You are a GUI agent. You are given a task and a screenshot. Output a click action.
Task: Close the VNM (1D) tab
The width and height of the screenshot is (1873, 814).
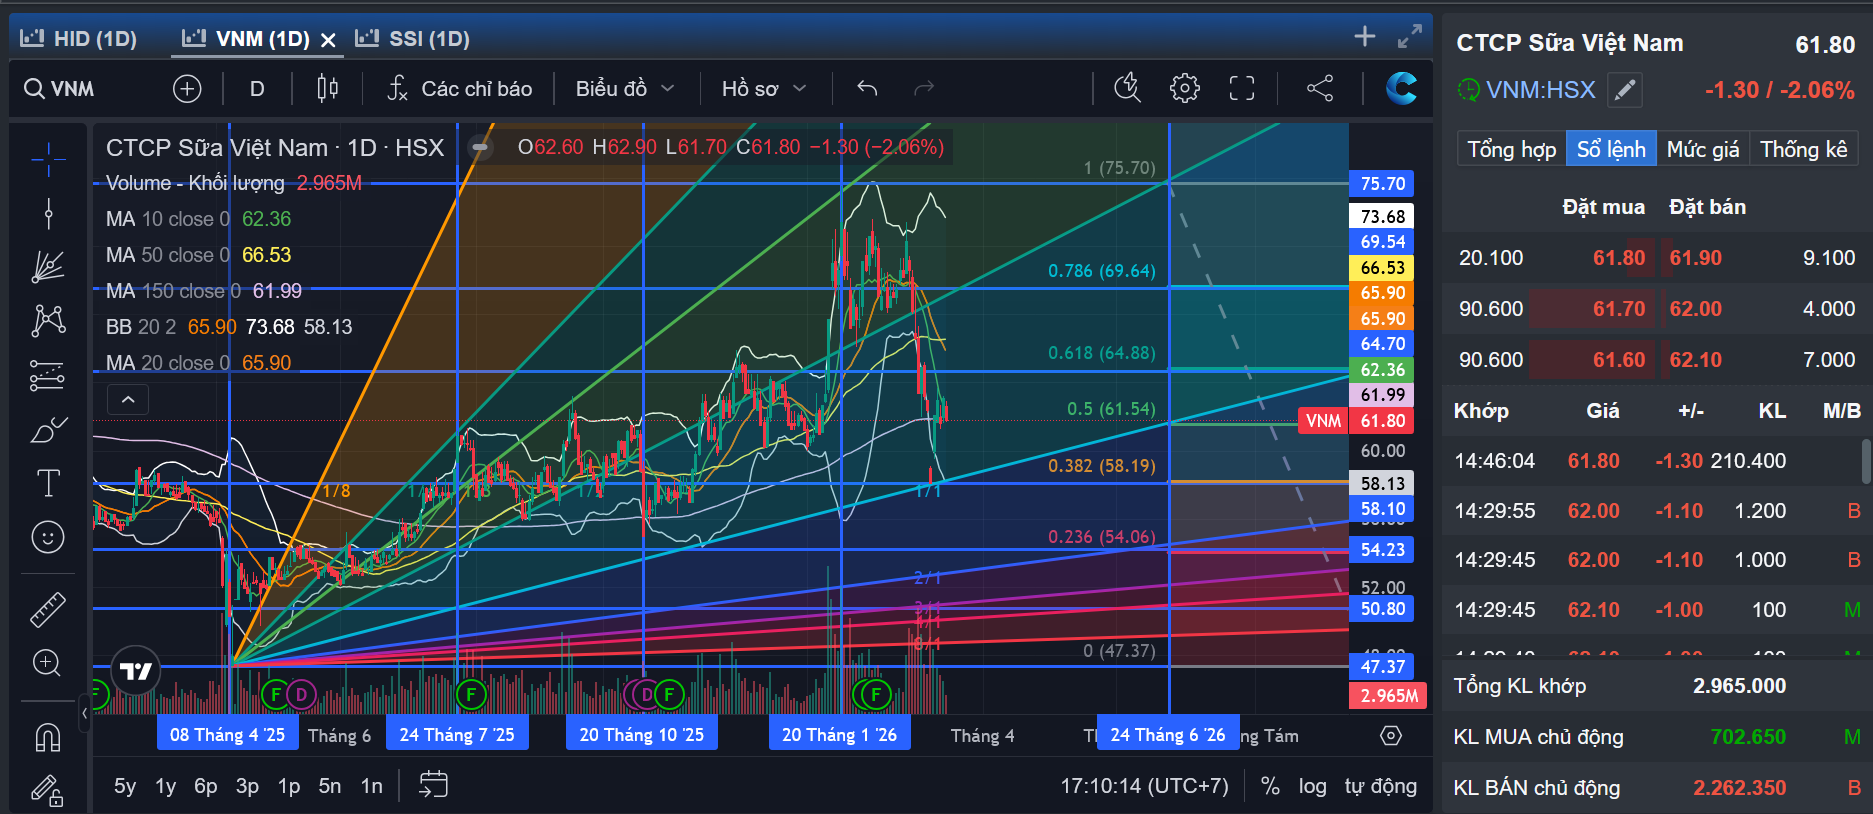(x=328, y=40)
